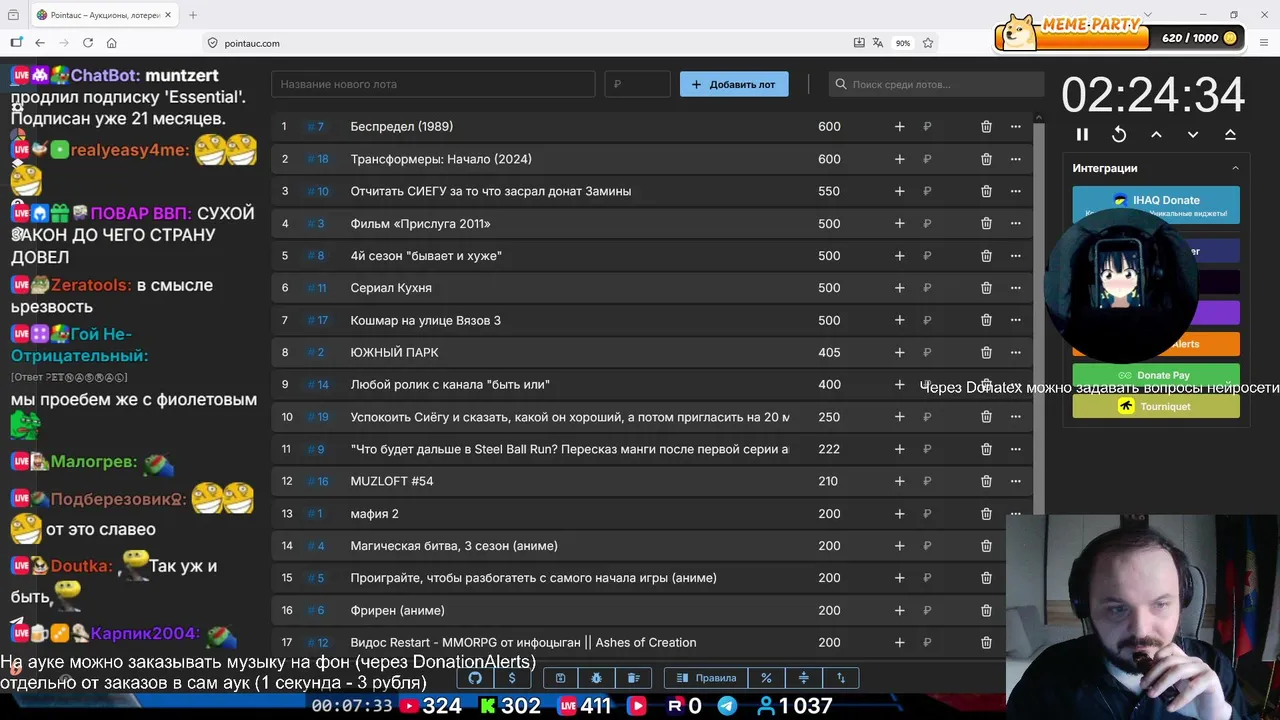Viewport: 1280px width, 720px height.
Task: Click the 90% zoom level indicator
Action: tap(903, 43)
